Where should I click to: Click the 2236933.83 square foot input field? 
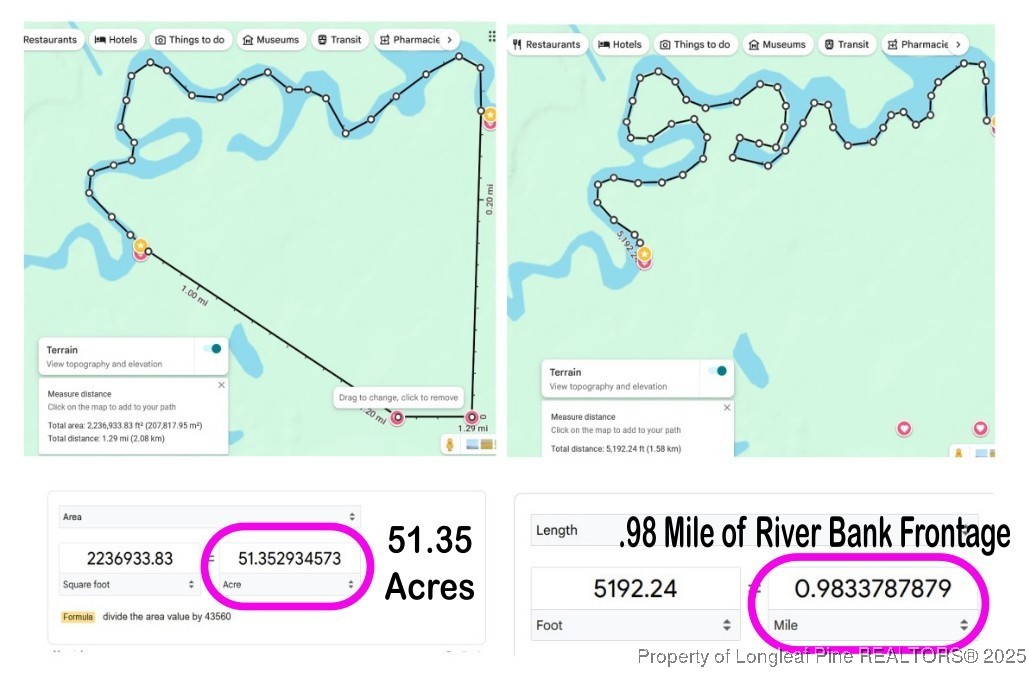[x=129, y=559]
